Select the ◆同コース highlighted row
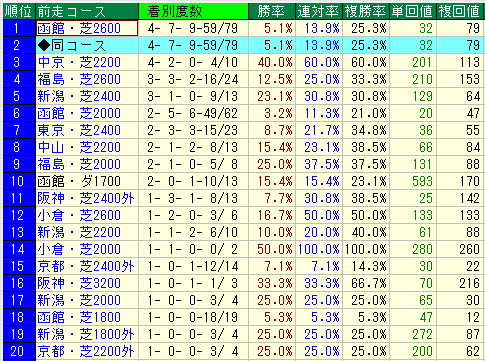The image size is (485, 361). (x=243, y=45)
